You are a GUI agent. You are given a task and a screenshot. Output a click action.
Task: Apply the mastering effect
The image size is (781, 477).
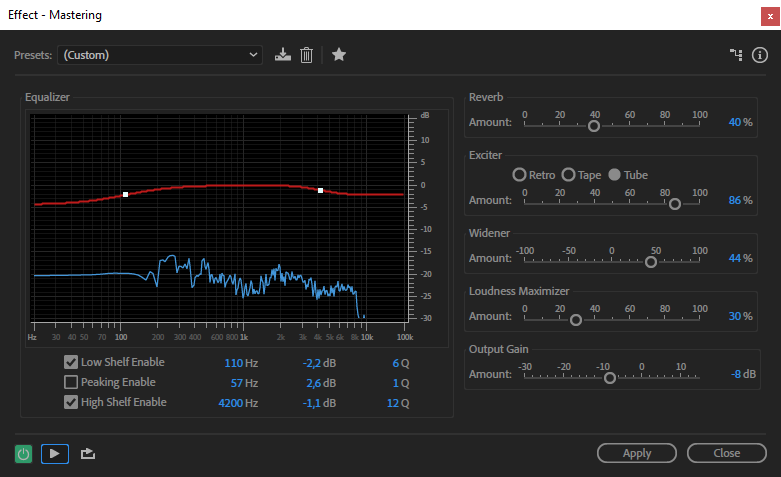tap(637, 453)
